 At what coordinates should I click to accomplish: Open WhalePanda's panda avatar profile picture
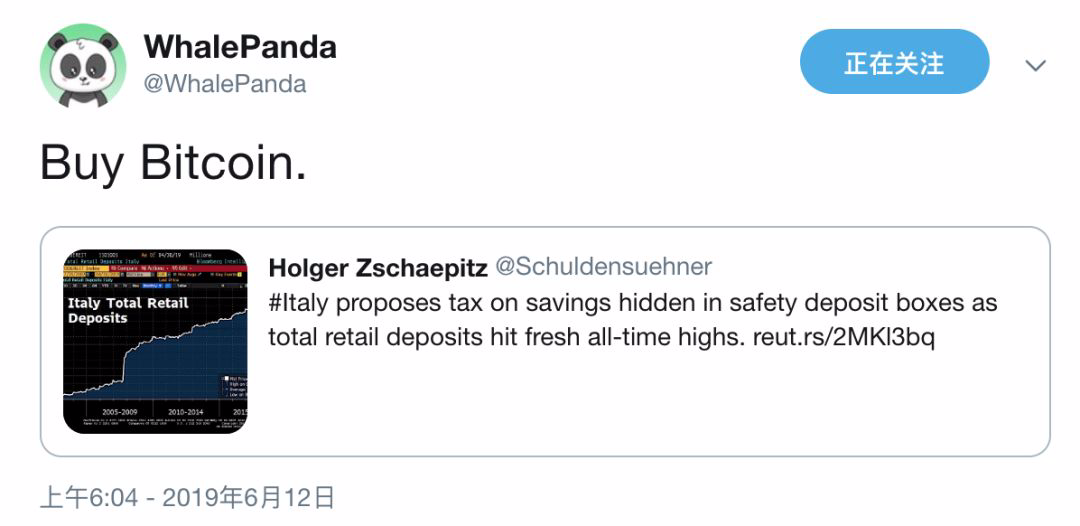pyautogui.click(x=83, y=65)
